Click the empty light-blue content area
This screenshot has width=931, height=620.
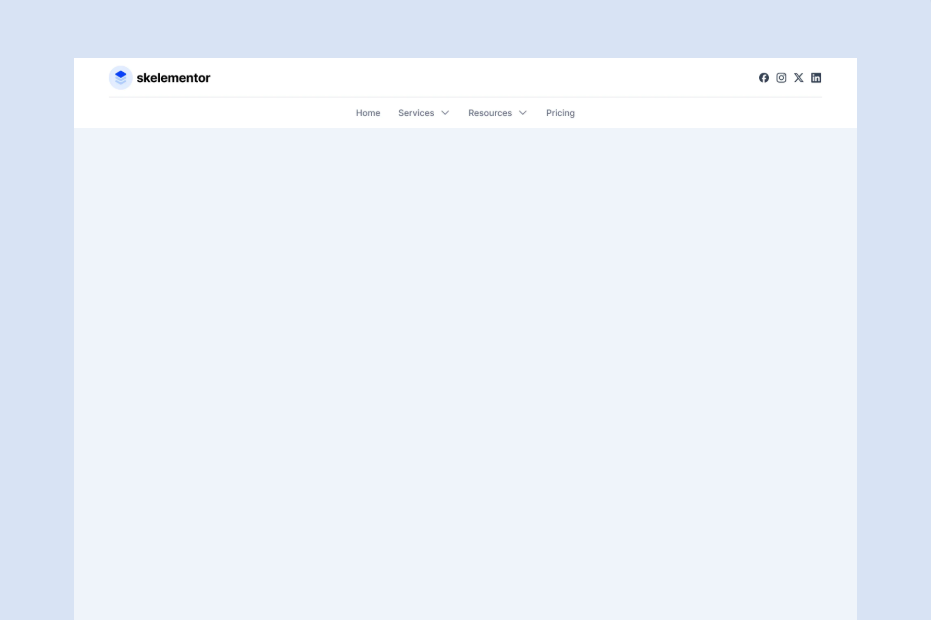tap(465, 370)
